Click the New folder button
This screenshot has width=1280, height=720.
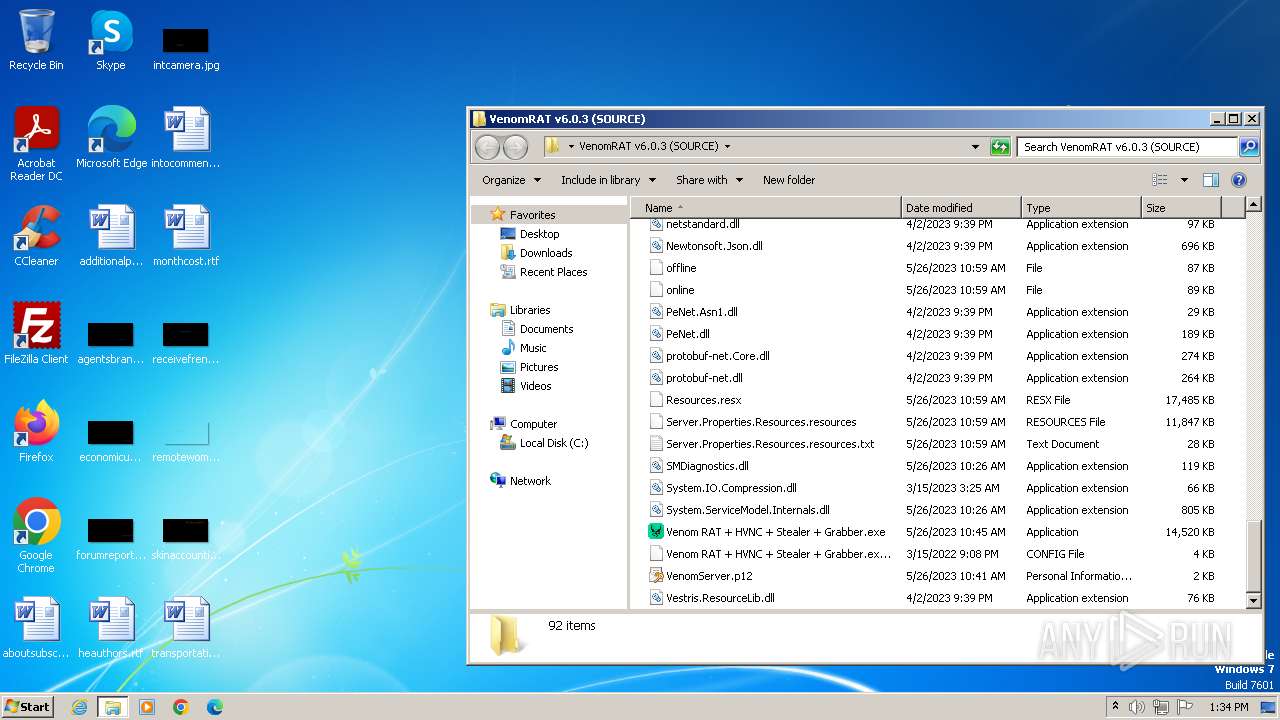click(x=789, y=180)
